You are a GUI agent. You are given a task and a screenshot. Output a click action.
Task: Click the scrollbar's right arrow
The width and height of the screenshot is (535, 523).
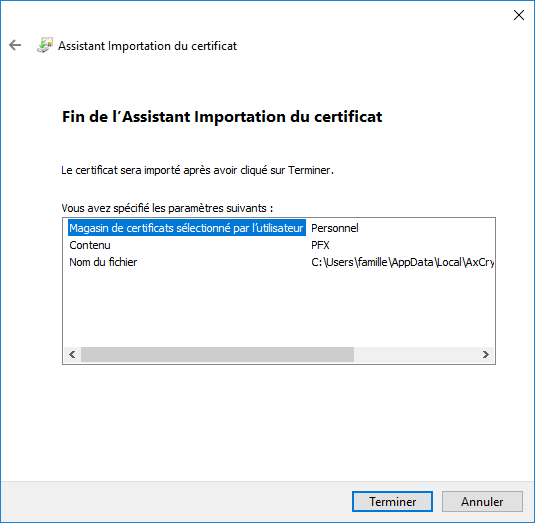(486, 354)
